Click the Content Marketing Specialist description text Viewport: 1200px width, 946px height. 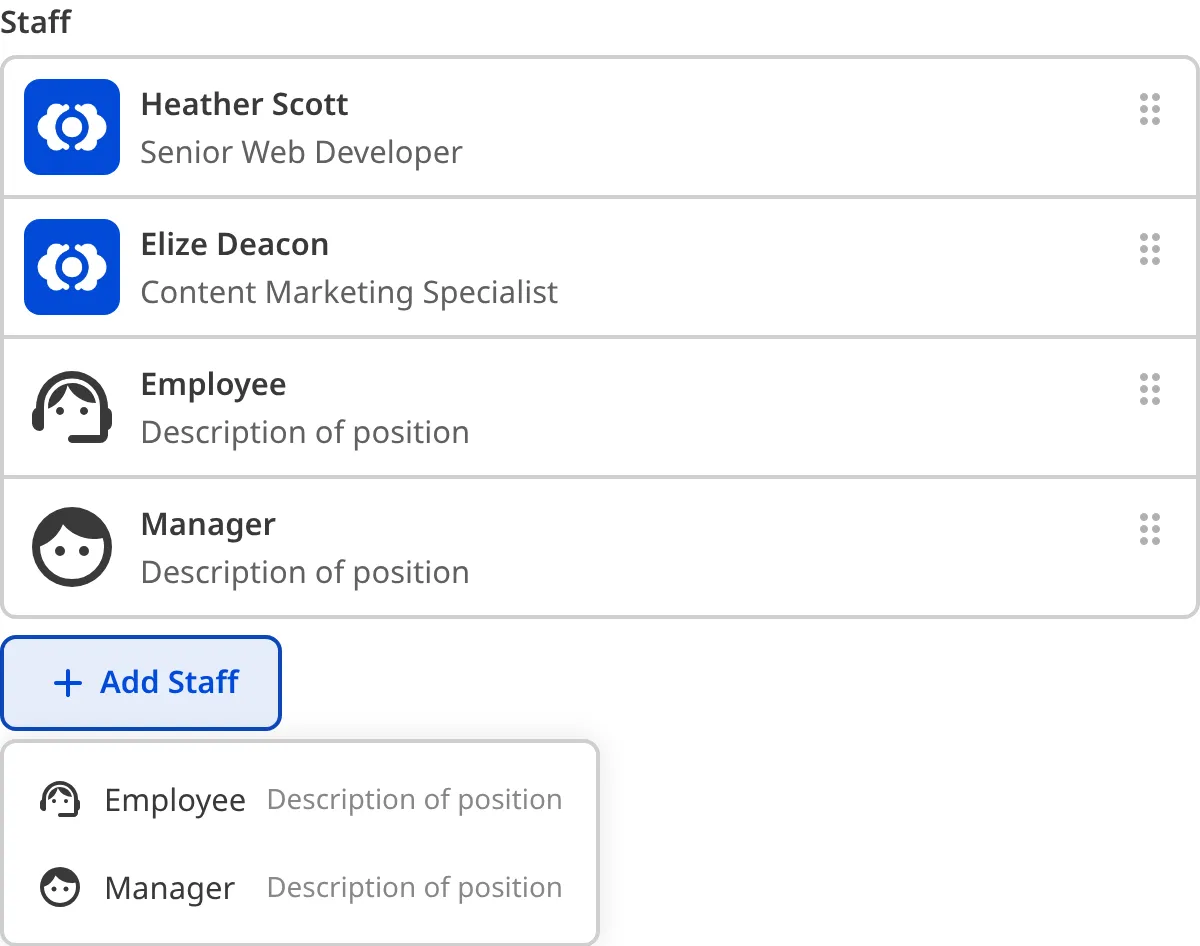350,292
